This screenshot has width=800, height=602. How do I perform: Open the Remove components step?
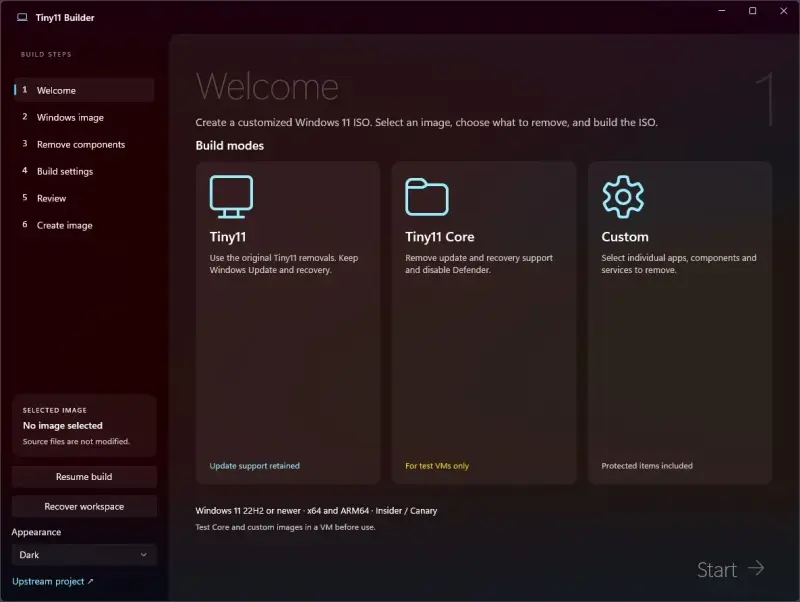pyautogui.click(x=84, y=144)
